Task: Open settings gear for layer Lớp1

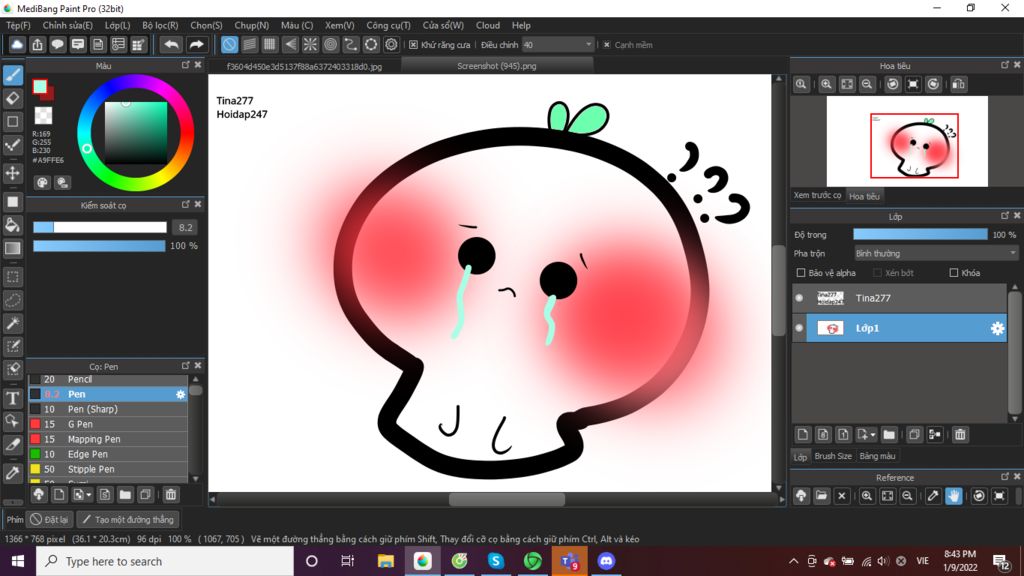Action: 997,328
